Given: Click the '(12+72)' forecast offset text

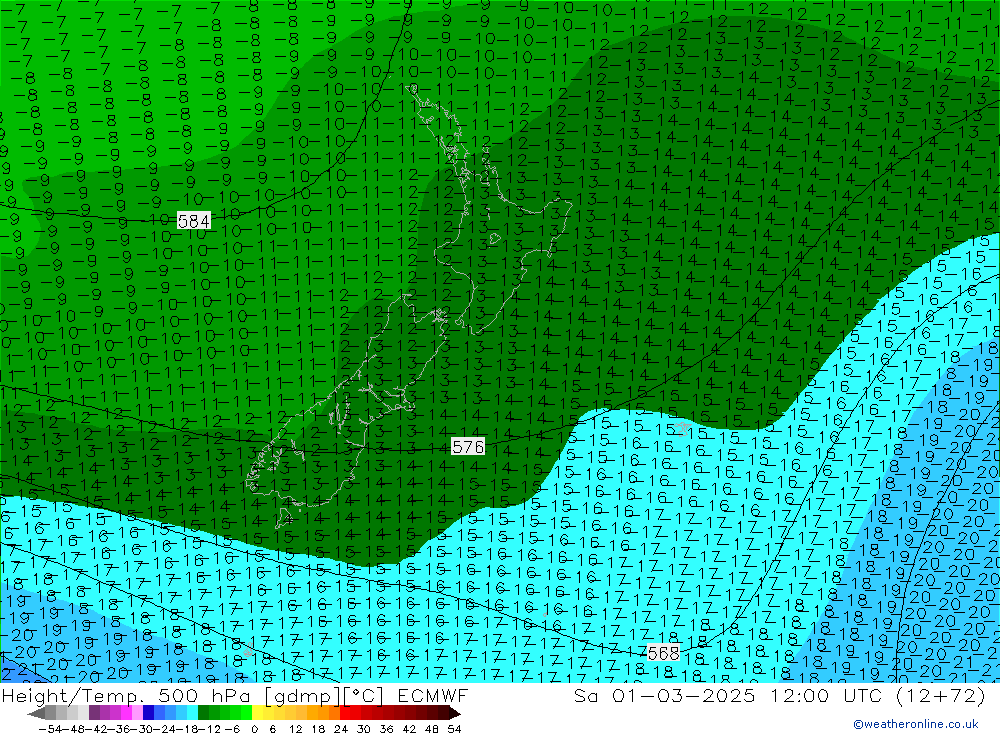Looking at the screenshot, I should pyautogui.click(x=941, y=696).
